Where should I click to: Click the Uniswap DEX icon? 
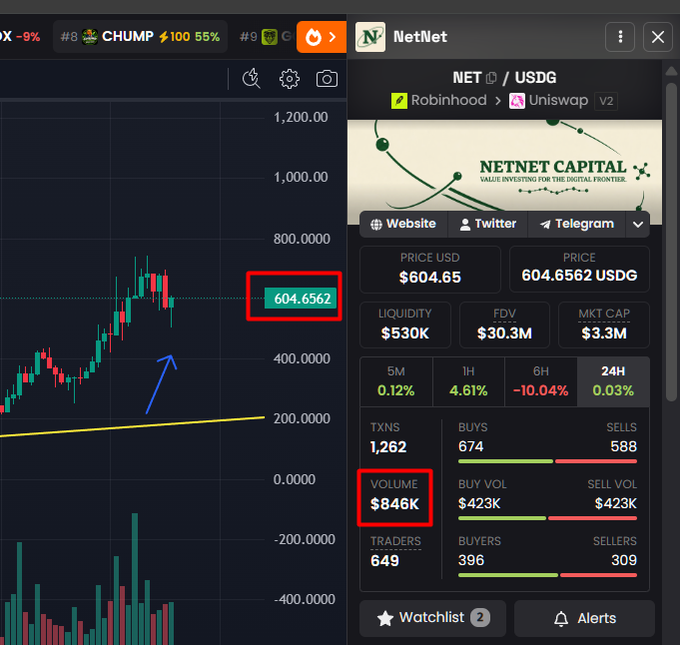[x=517, y=101]
